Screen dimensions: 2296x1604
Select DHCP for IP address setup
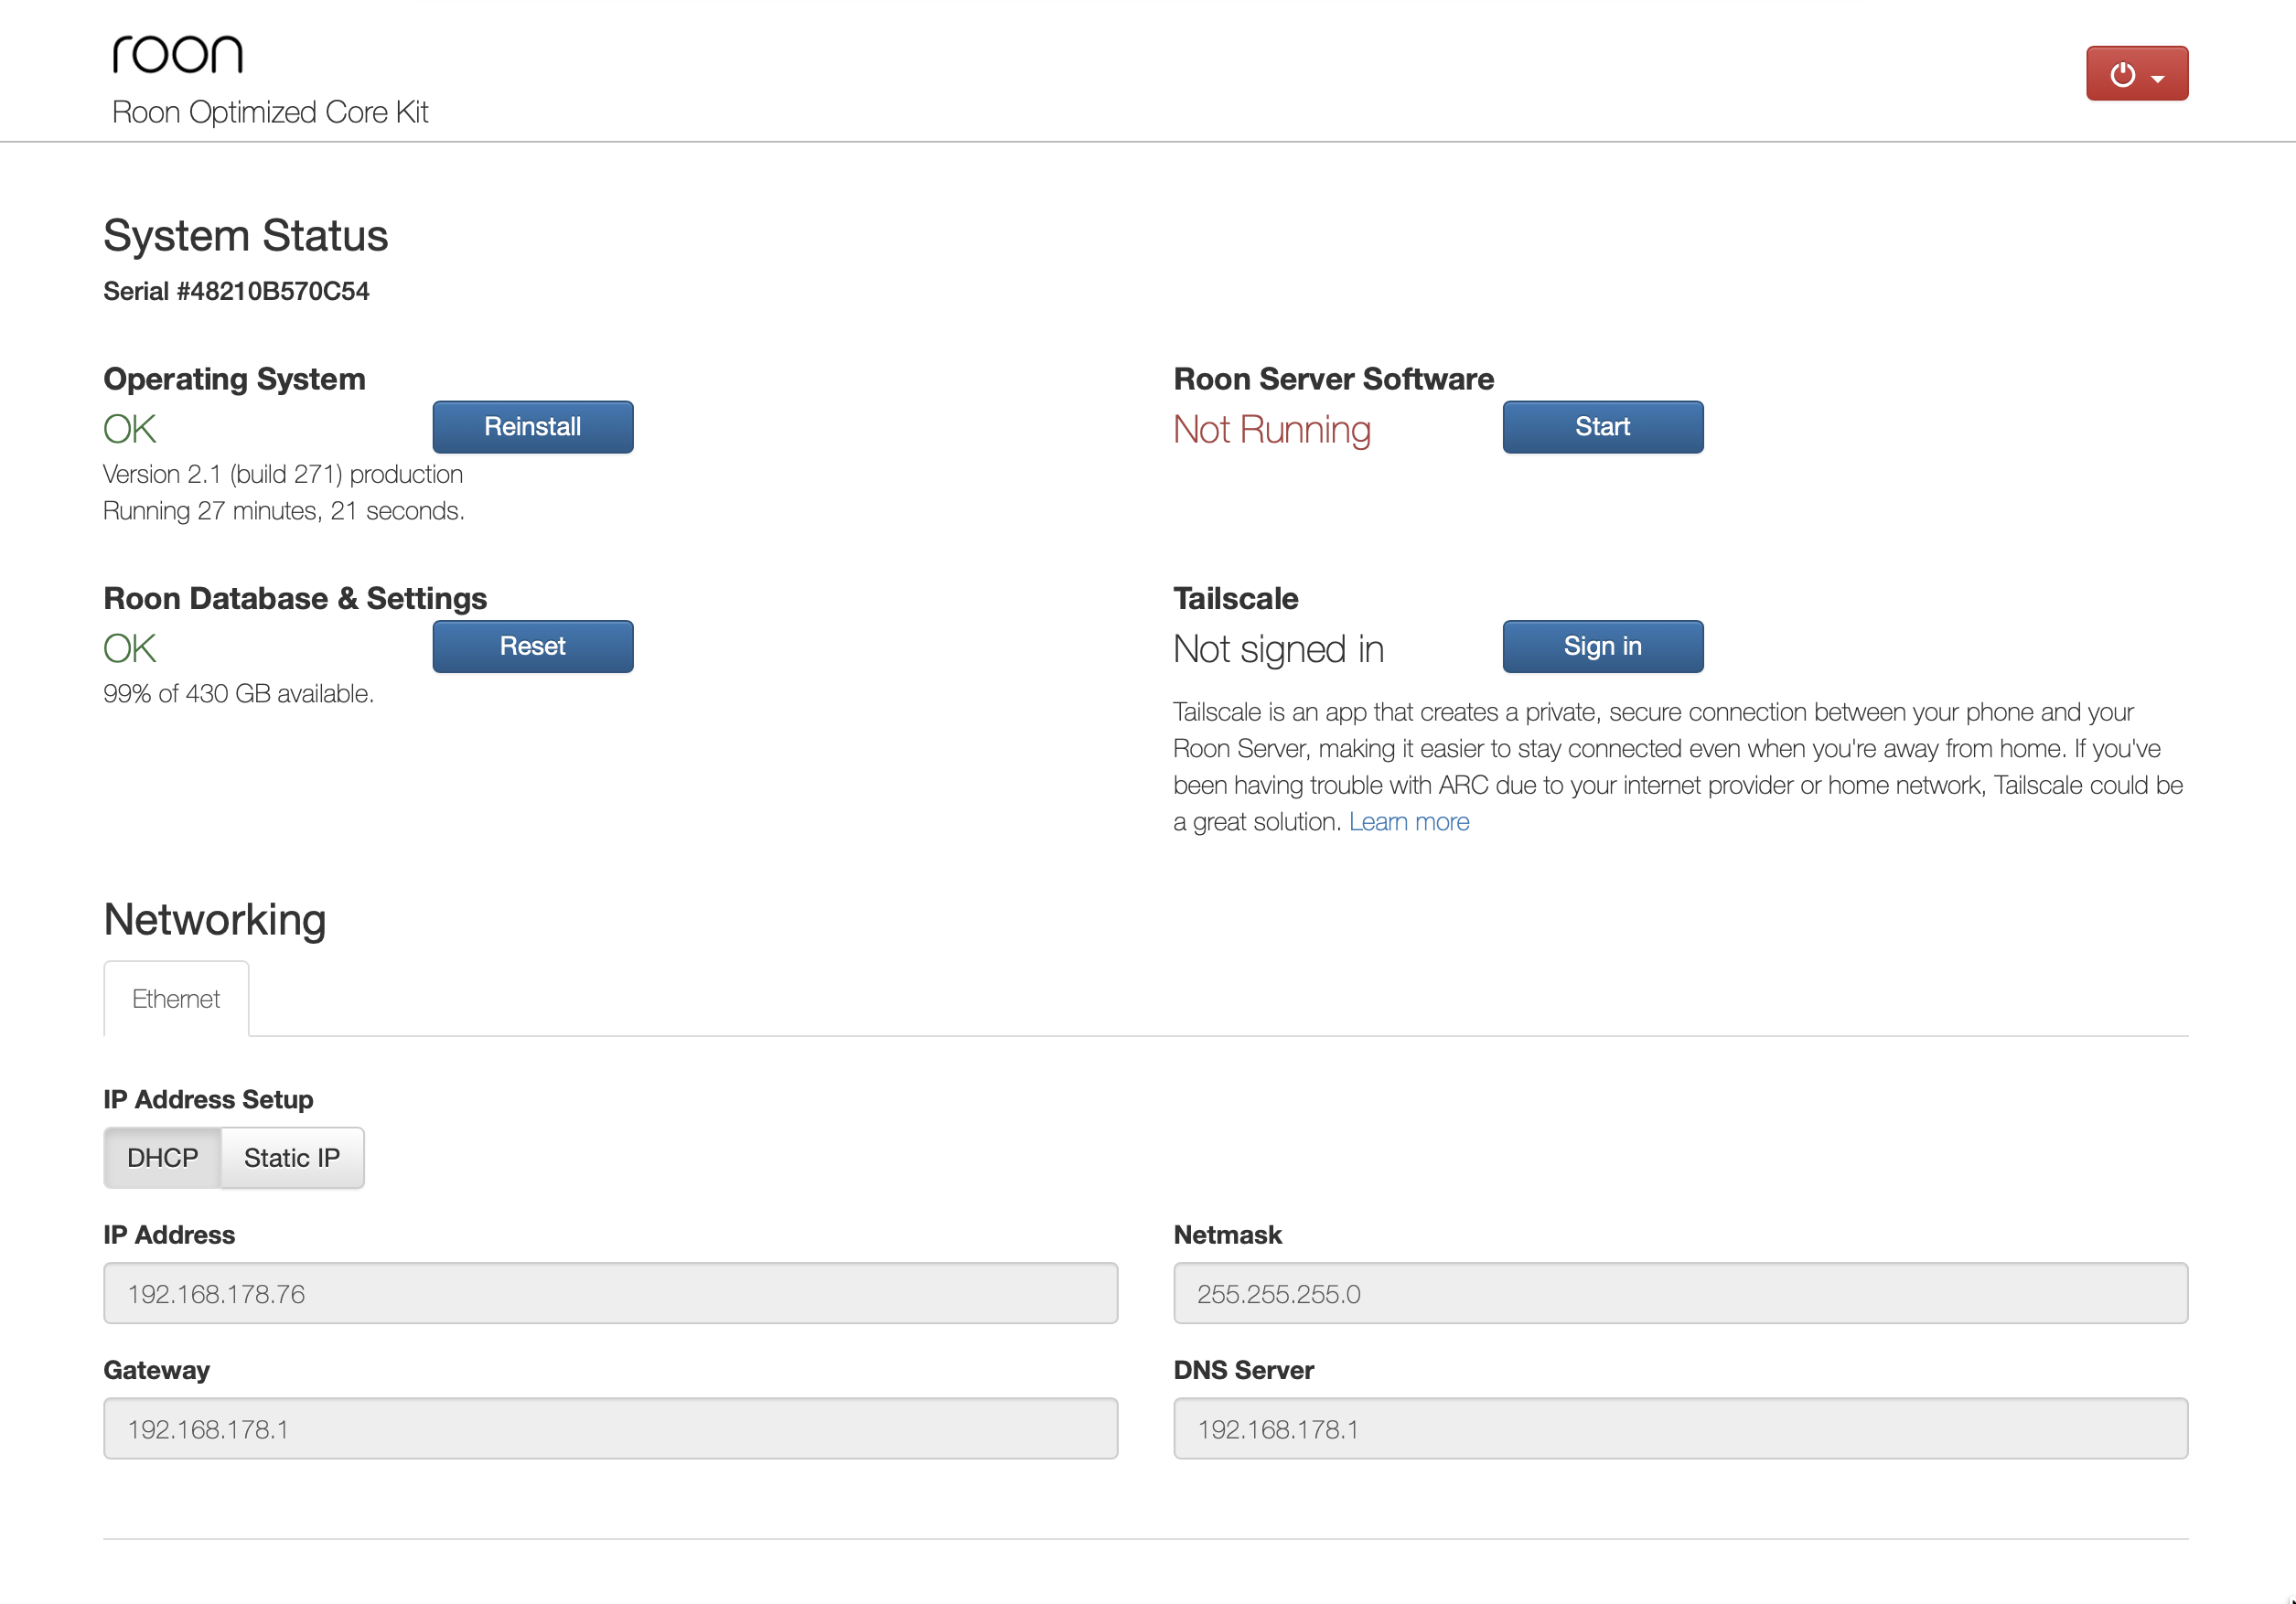(162, 1157)
